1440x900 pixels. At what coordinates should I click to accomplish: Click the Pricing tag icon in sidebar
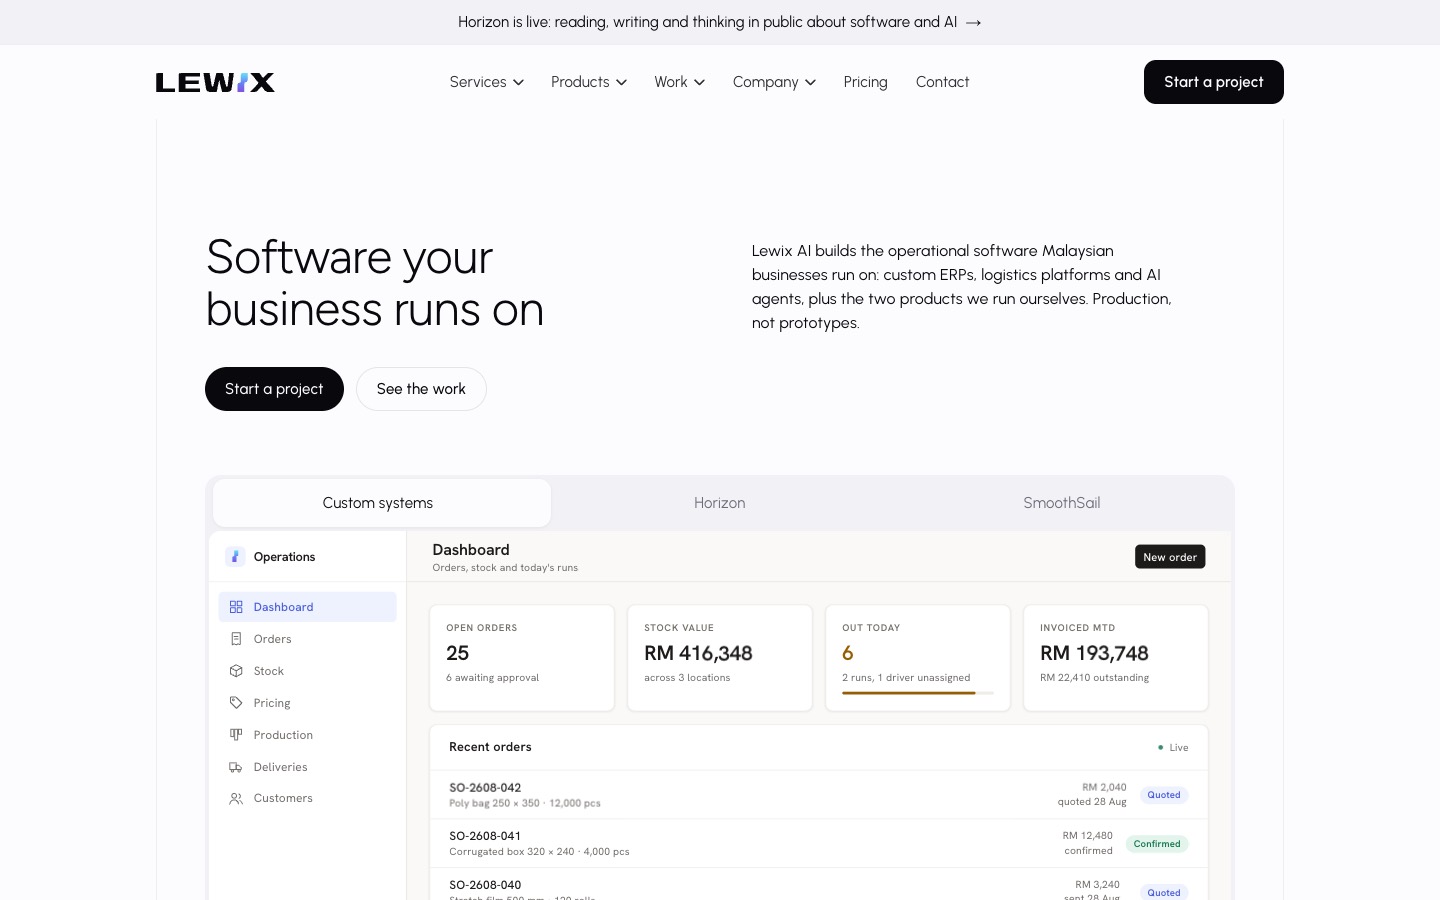236,703
